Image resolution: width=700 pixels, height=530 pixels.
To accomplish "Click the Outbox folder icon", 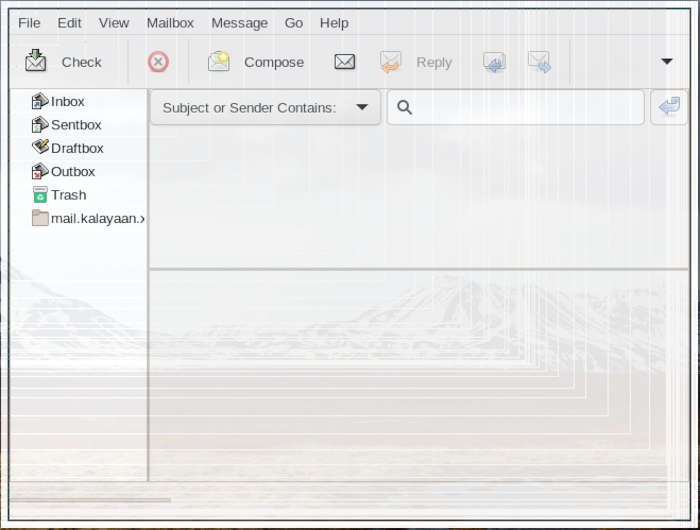I will (x=40, y=171).
